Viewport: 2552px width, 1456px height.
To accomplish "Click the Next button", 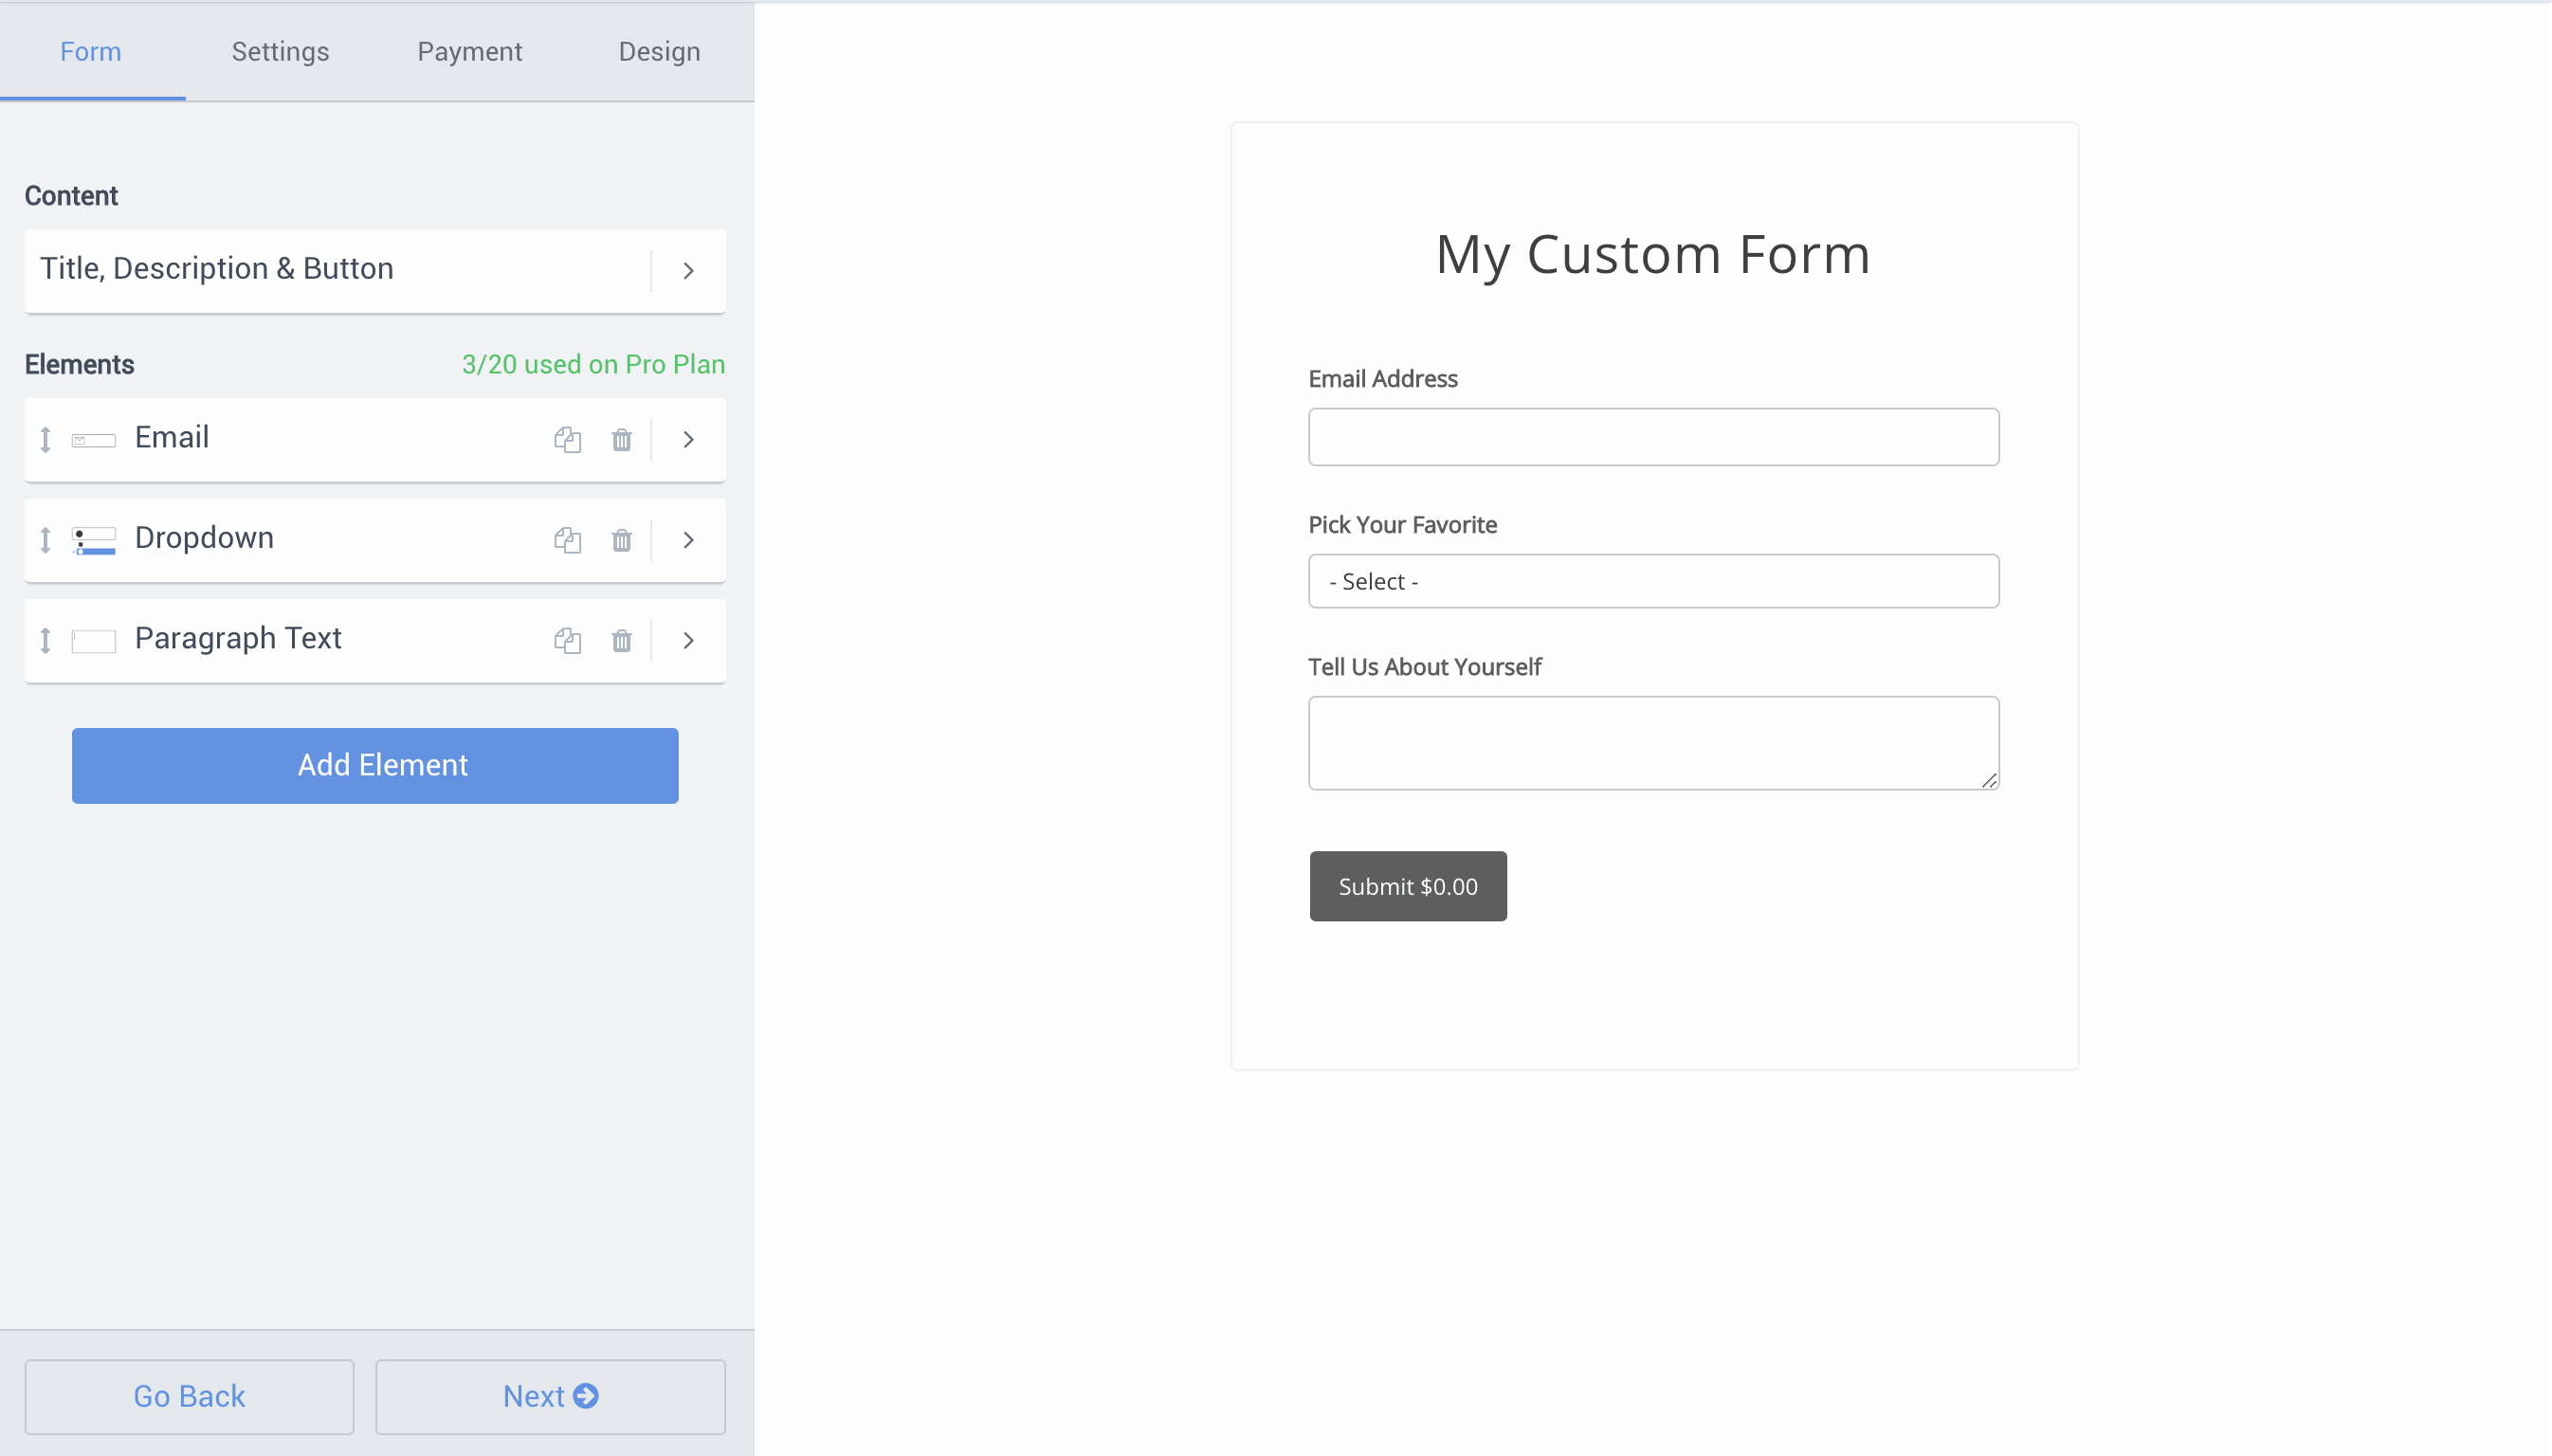I will 549,1396.
